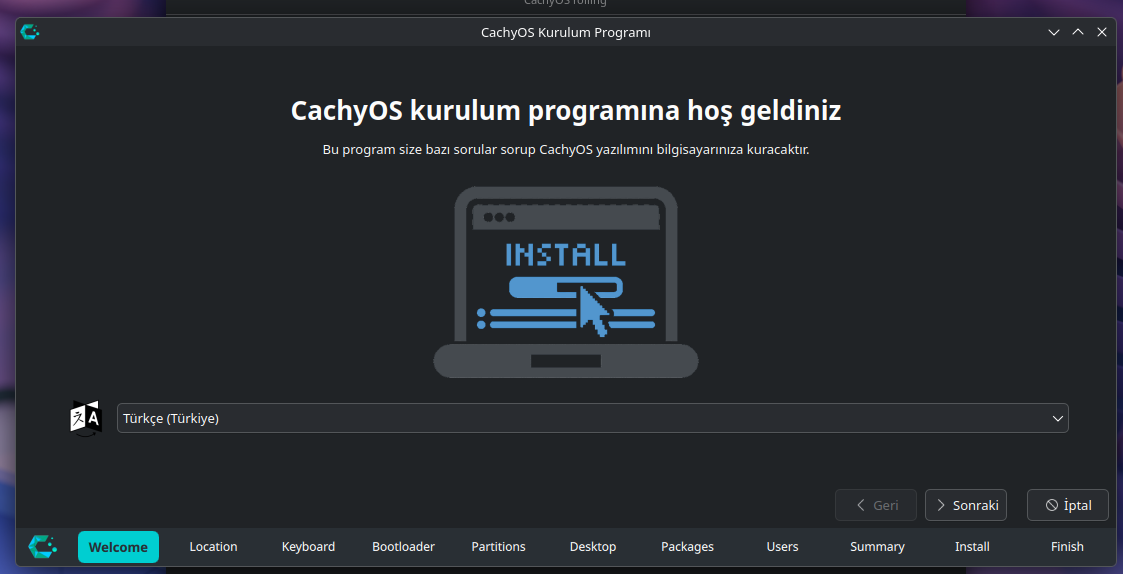
Task: Expand language list using dropdown chevron
Action: 1057,418
